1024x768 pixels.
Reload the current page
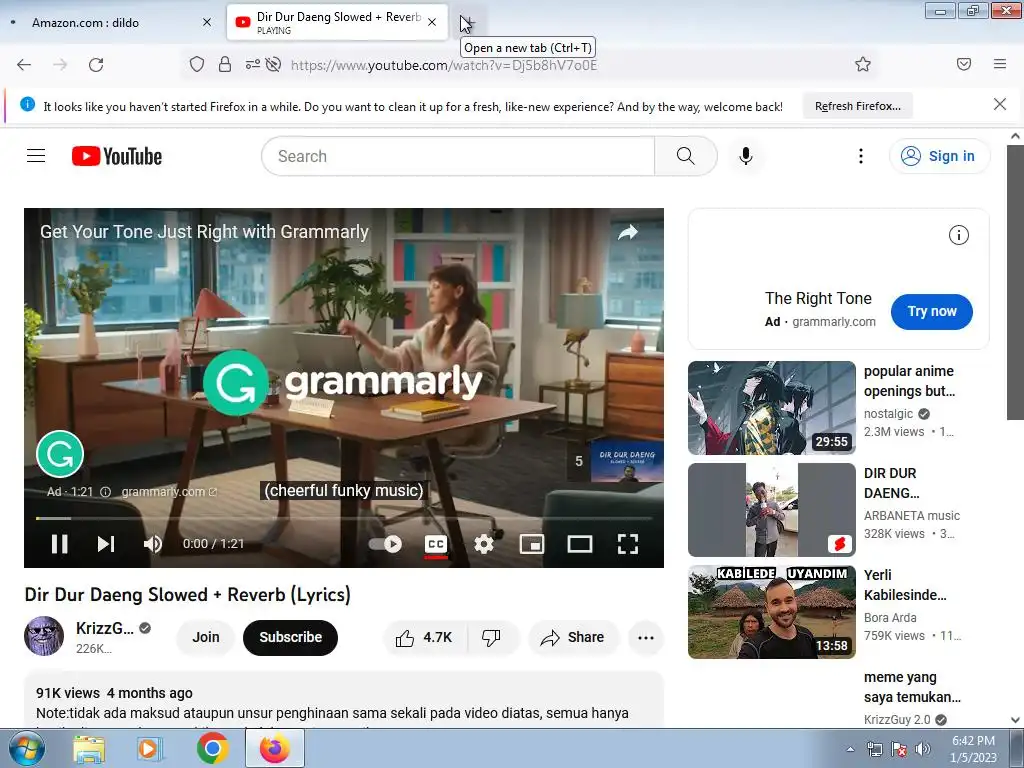[96, 65]
